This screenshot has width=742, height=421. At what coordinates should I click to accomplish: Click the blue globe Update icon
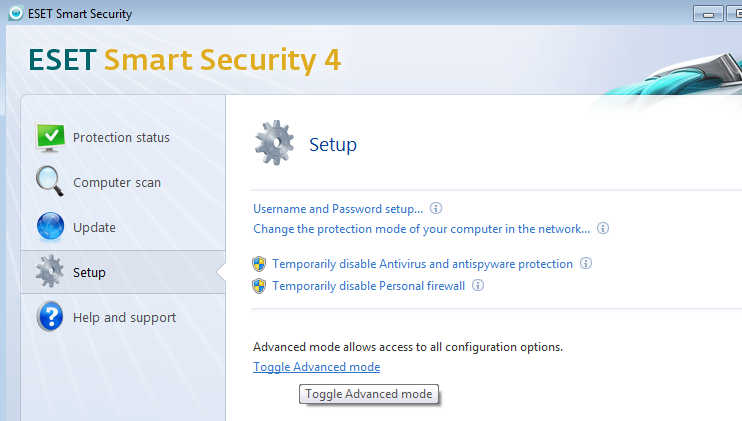50,226
